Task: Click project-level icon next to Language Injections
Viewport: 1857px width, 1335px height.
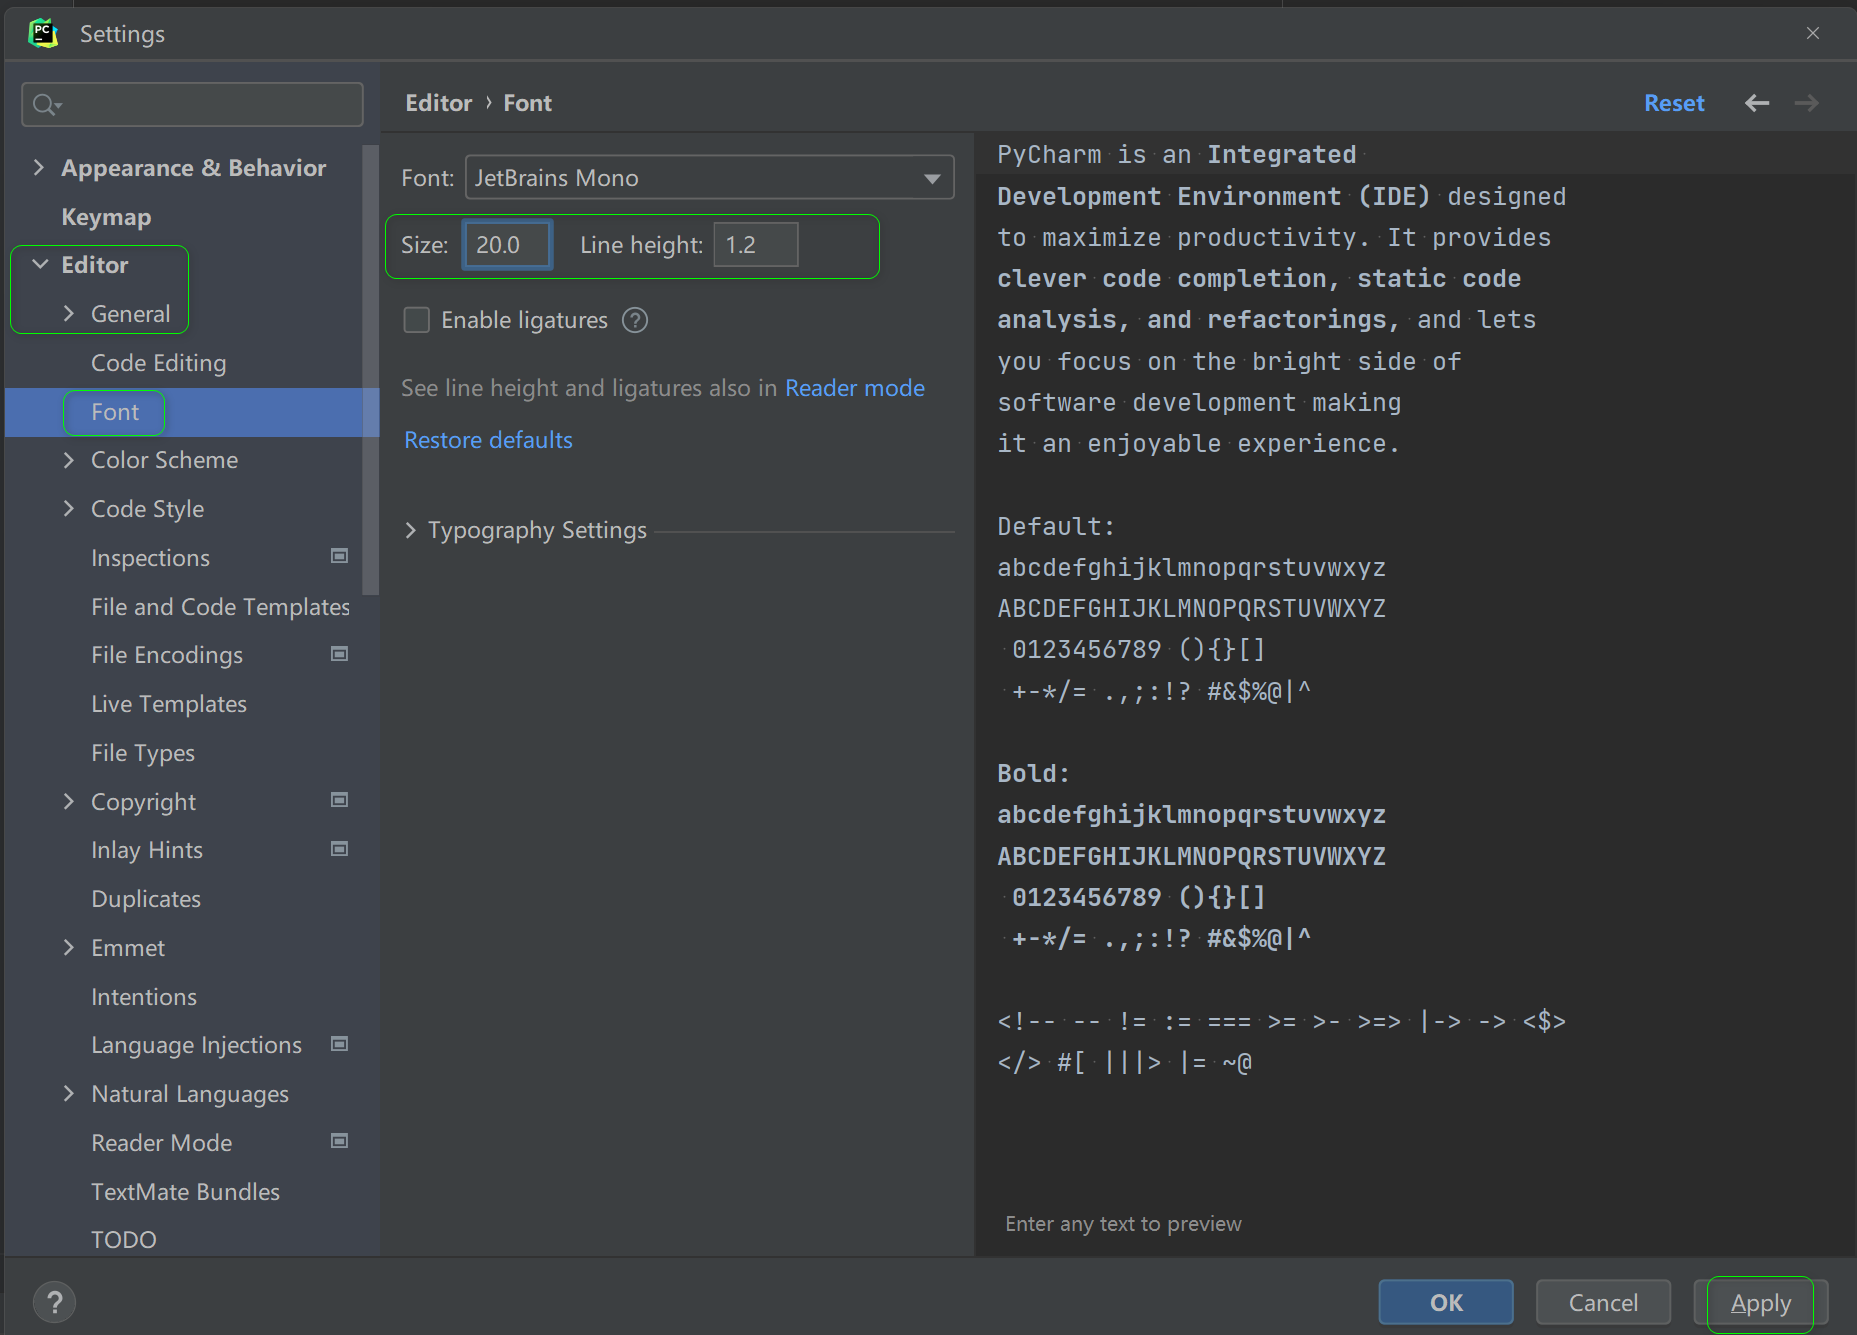Action: tap(340, 1044)
